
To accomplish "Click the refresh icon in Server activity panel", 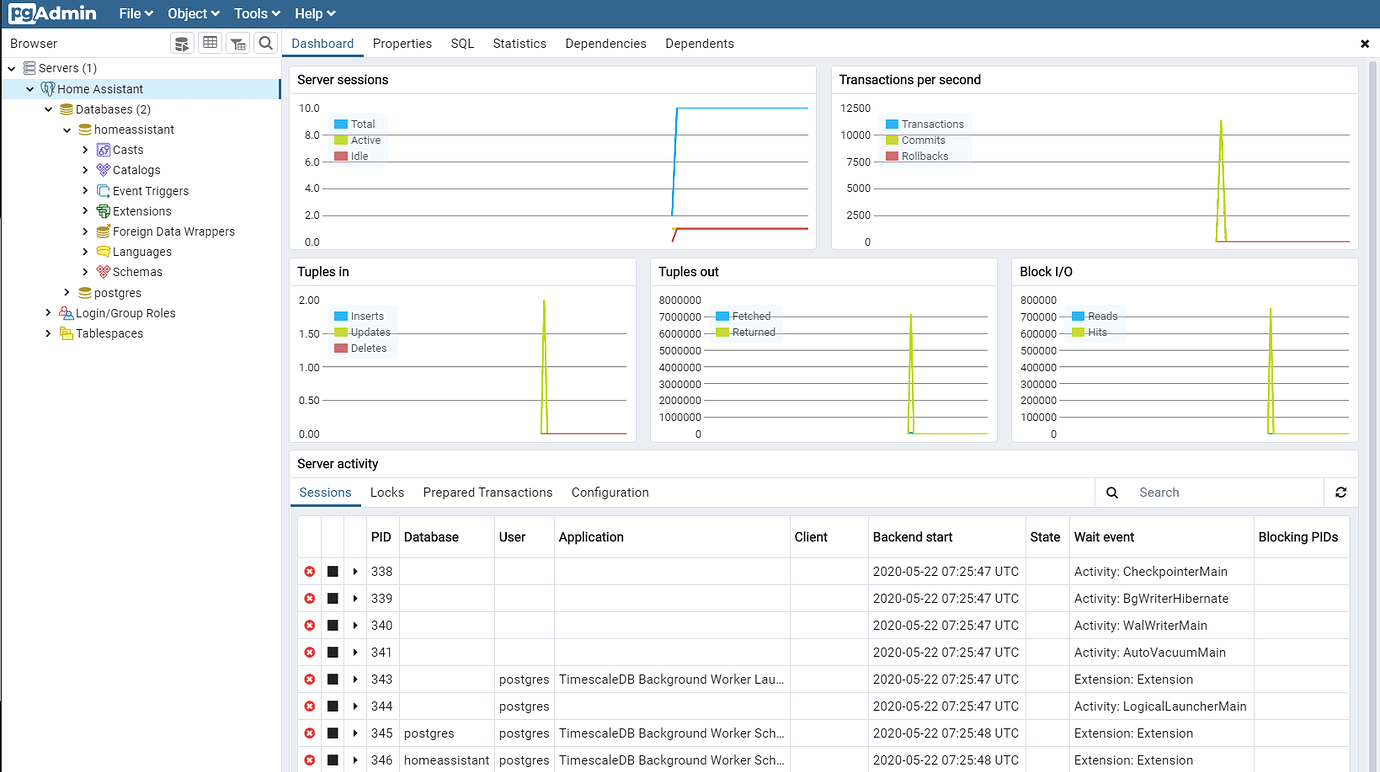I will point(1341,492).
